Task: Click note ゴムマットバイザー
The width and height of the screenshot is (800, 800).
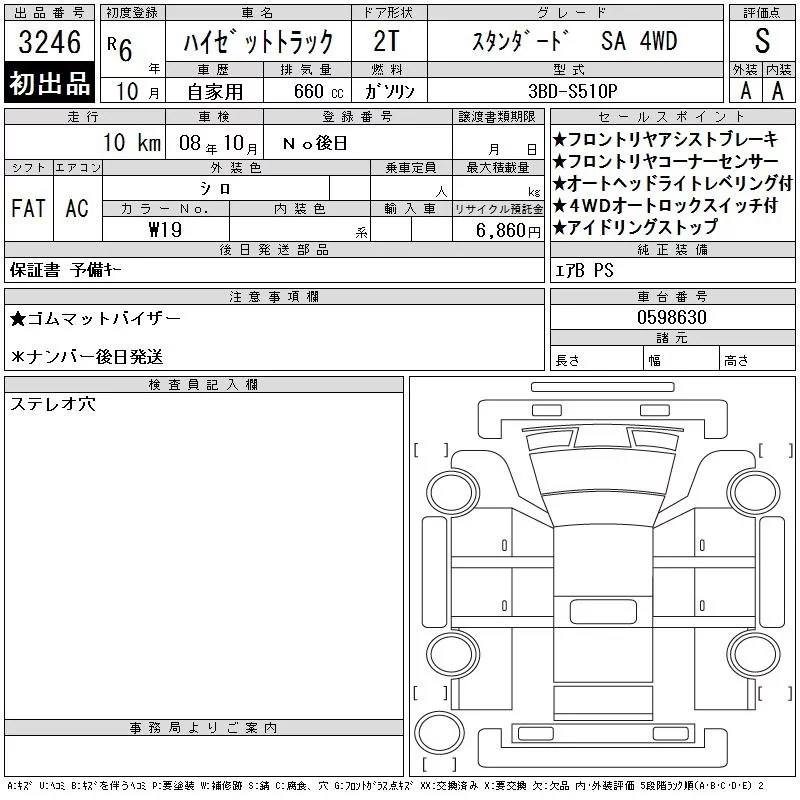Action: pyautogui.click(x=95, y=319)
